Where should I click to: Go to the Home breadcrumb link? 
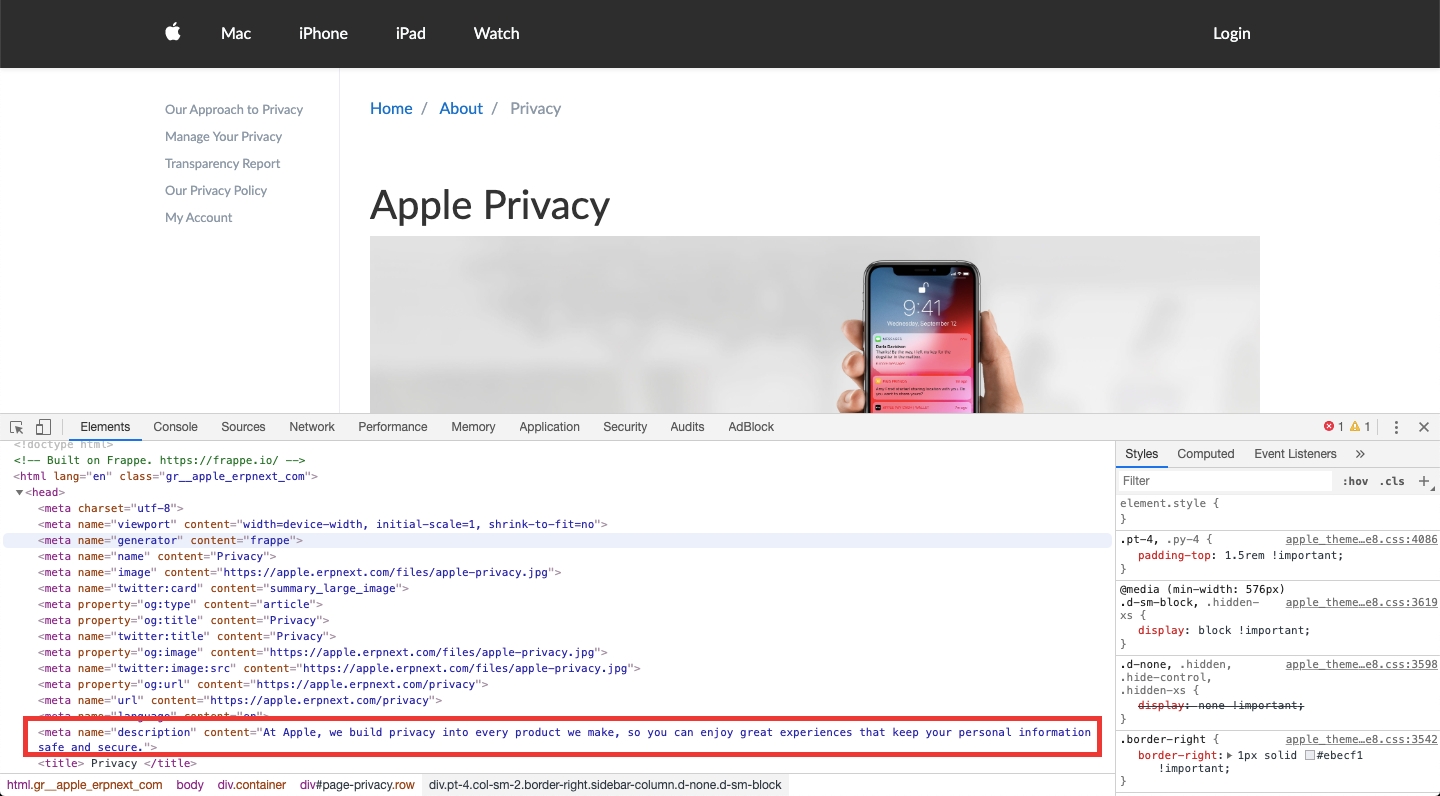coord(391,109)
